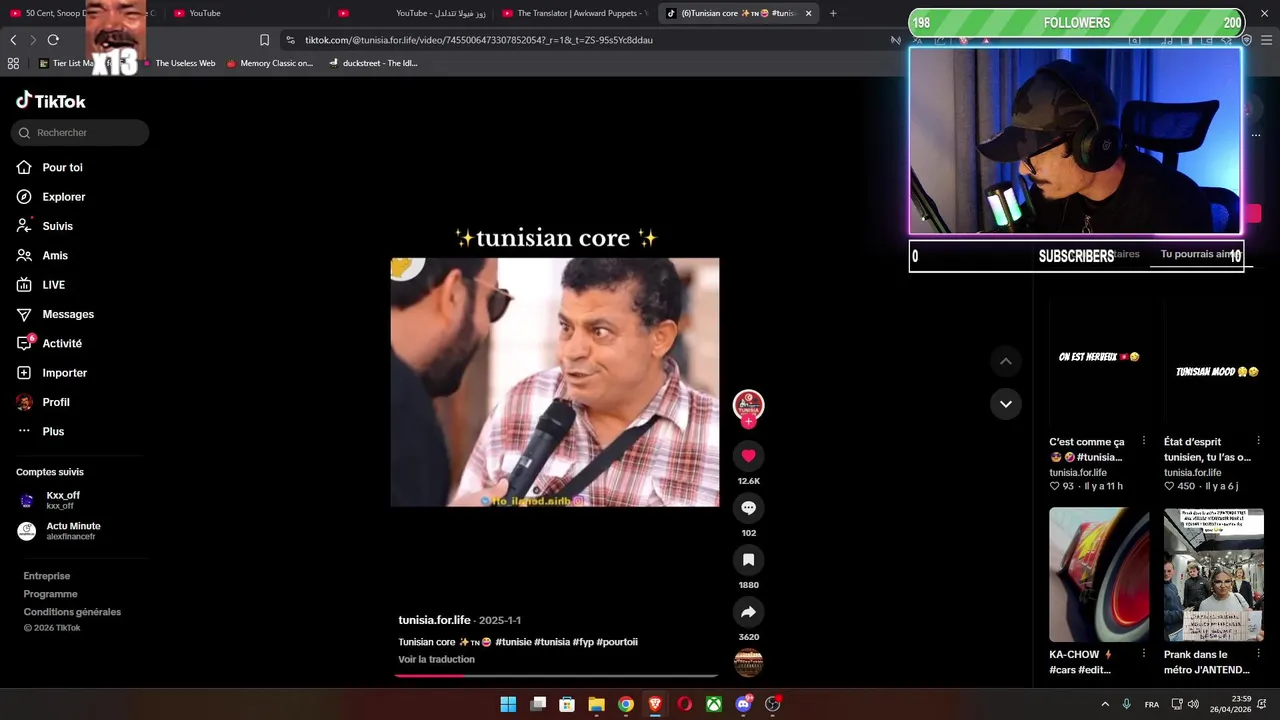Open duckstreet - The Idl... bookmark

pyautogui.click(x=373, y=63)
